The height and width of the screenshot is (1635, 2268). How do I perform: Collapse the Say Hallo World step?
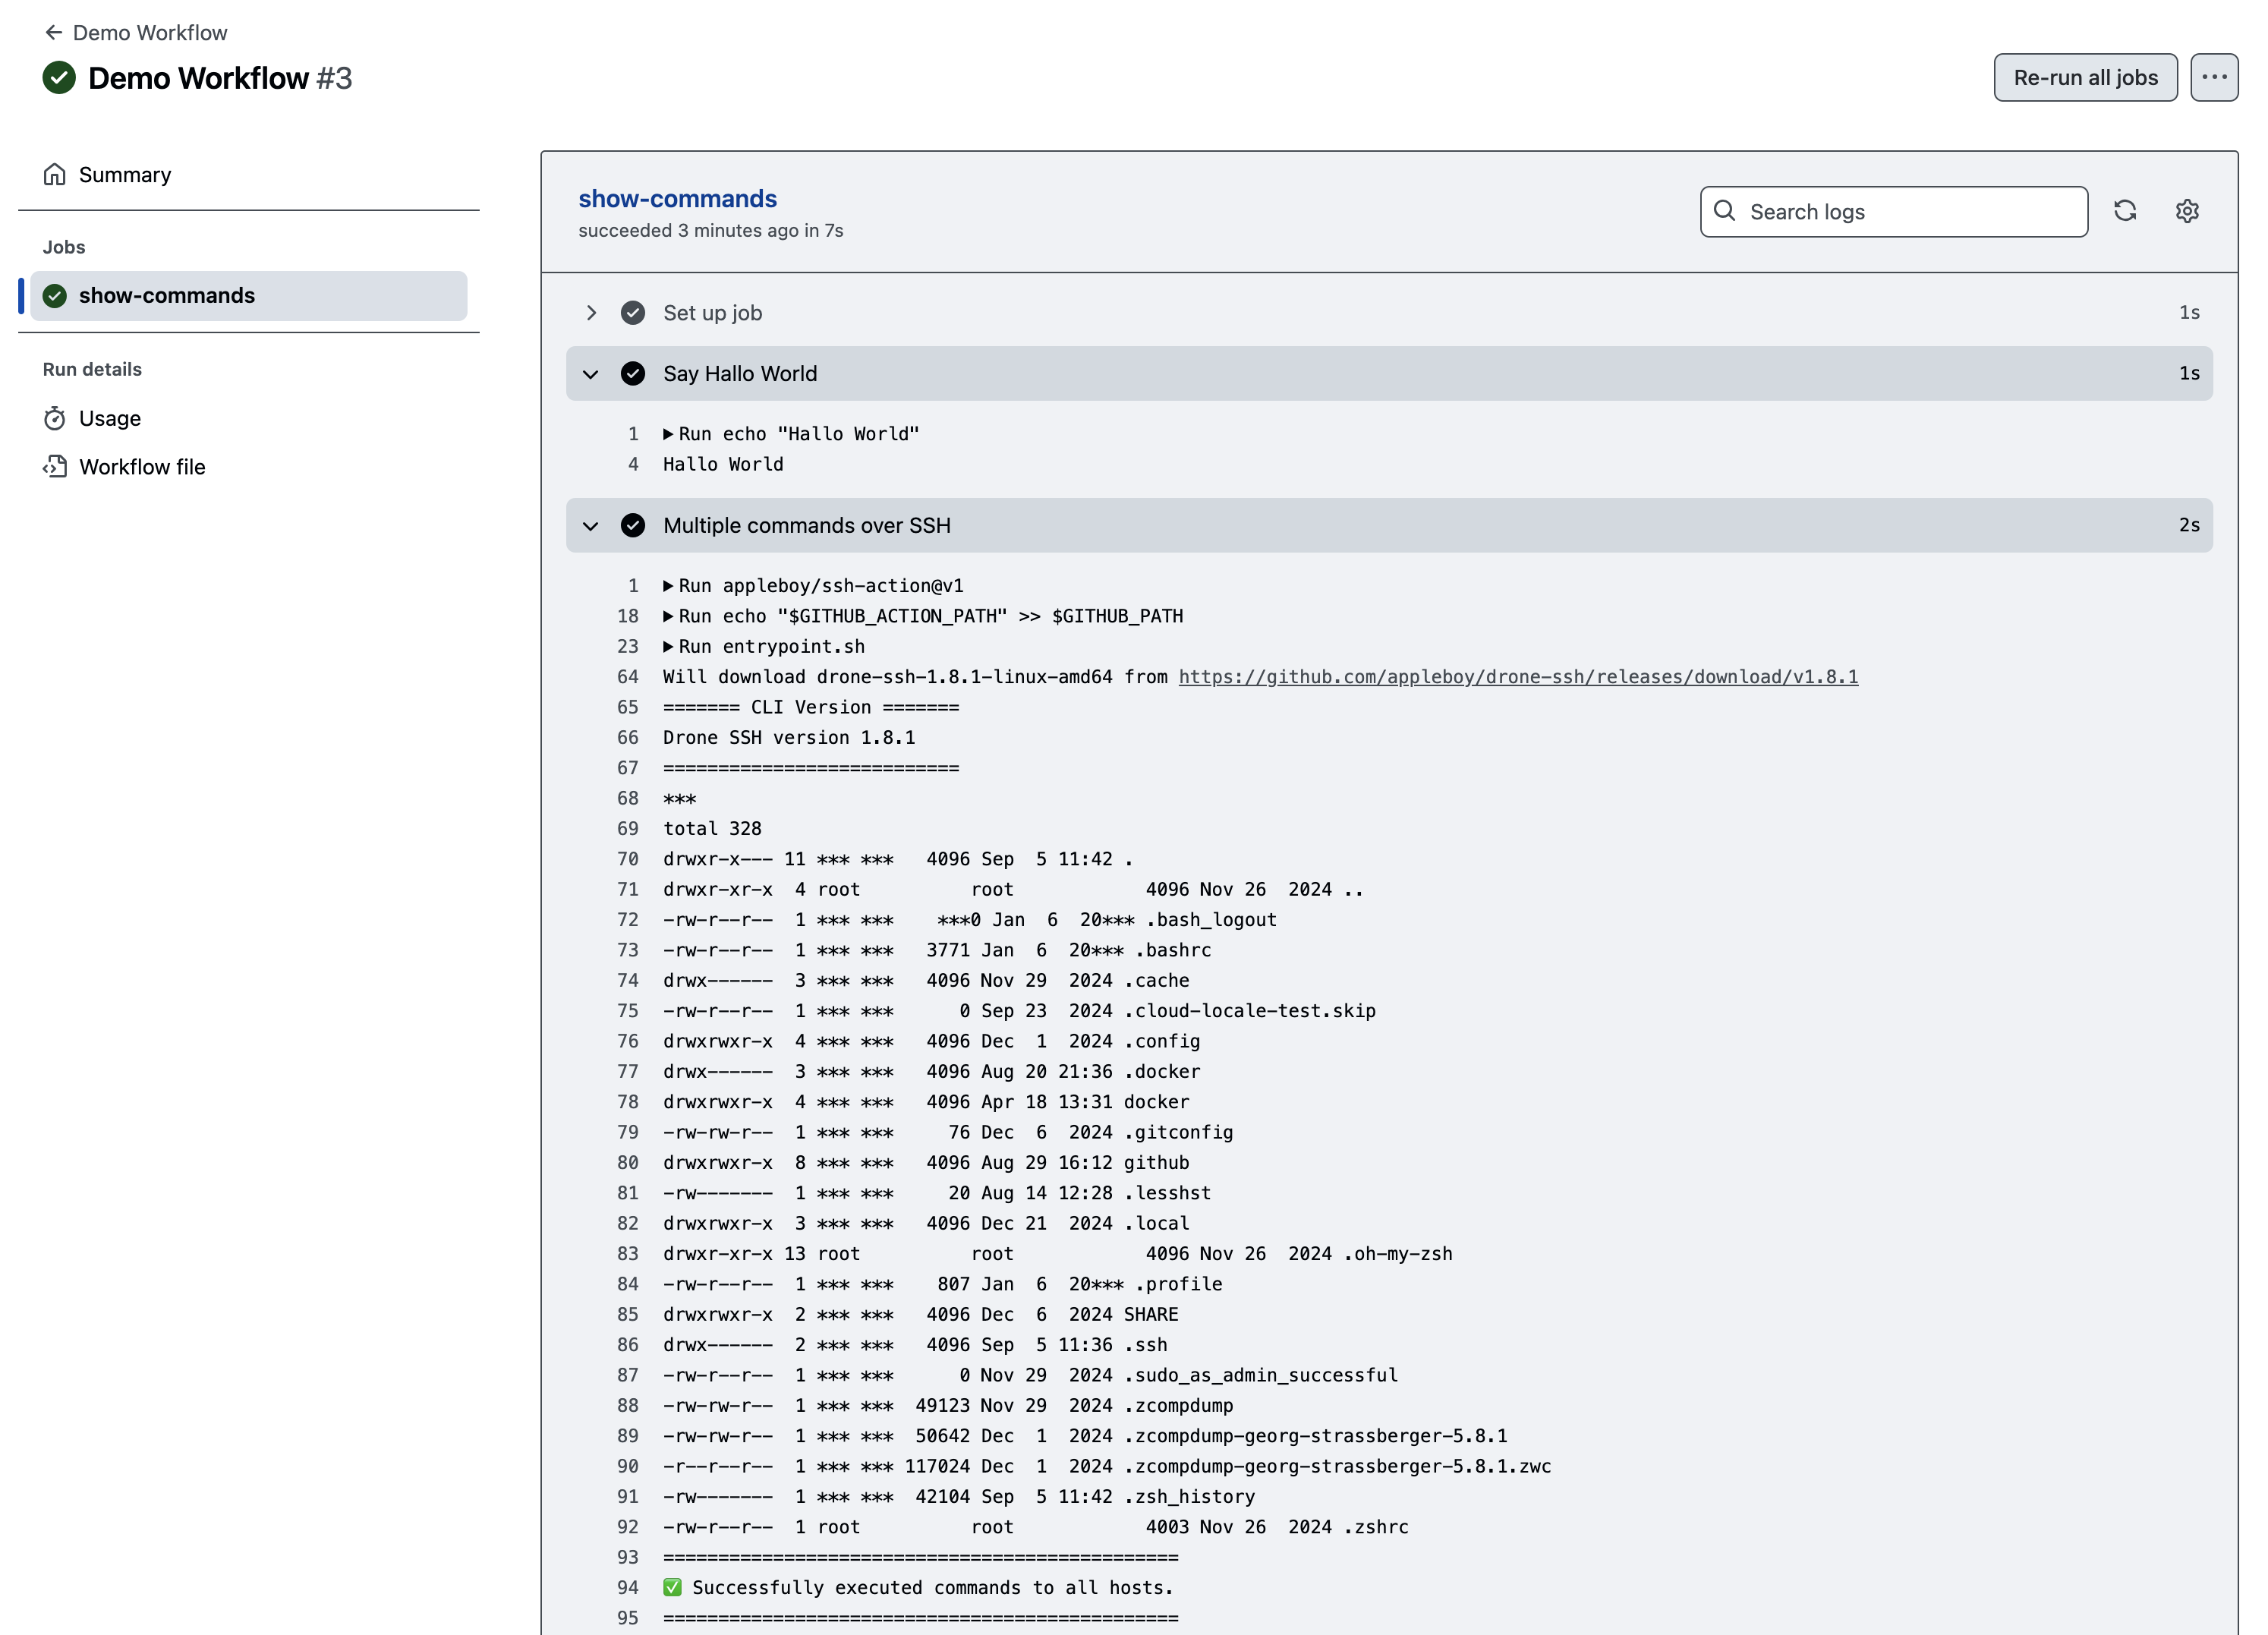click(590, 374)
